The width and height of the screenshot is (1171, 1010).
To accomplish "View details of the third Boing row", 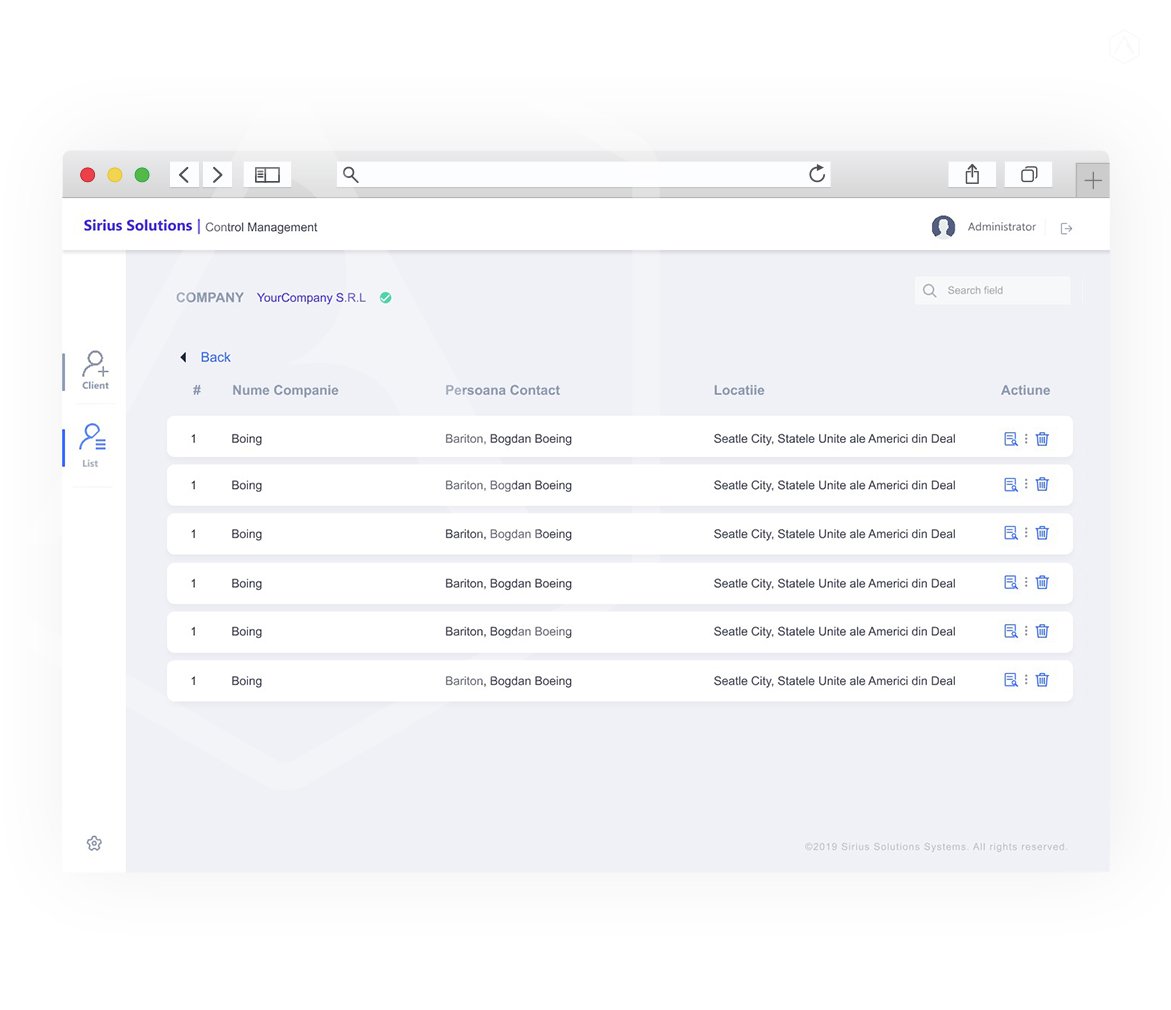I will 1010,533.
